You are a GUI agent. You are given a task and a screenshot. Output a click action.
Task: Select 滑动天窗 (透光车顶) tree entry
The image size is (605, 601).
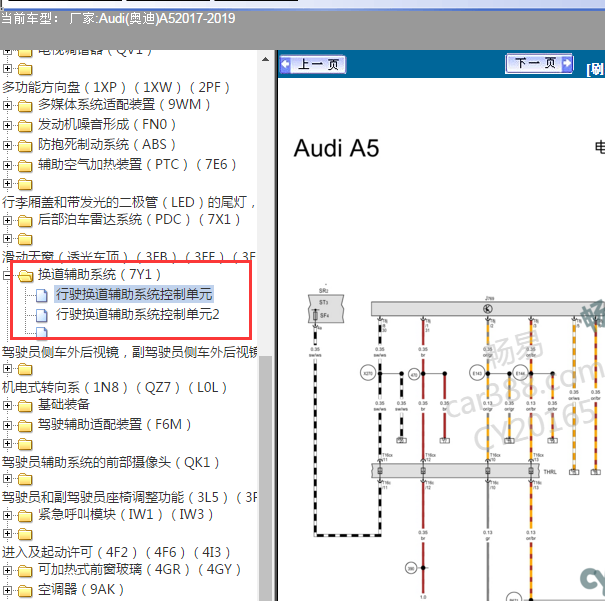(x=129, y=256)
